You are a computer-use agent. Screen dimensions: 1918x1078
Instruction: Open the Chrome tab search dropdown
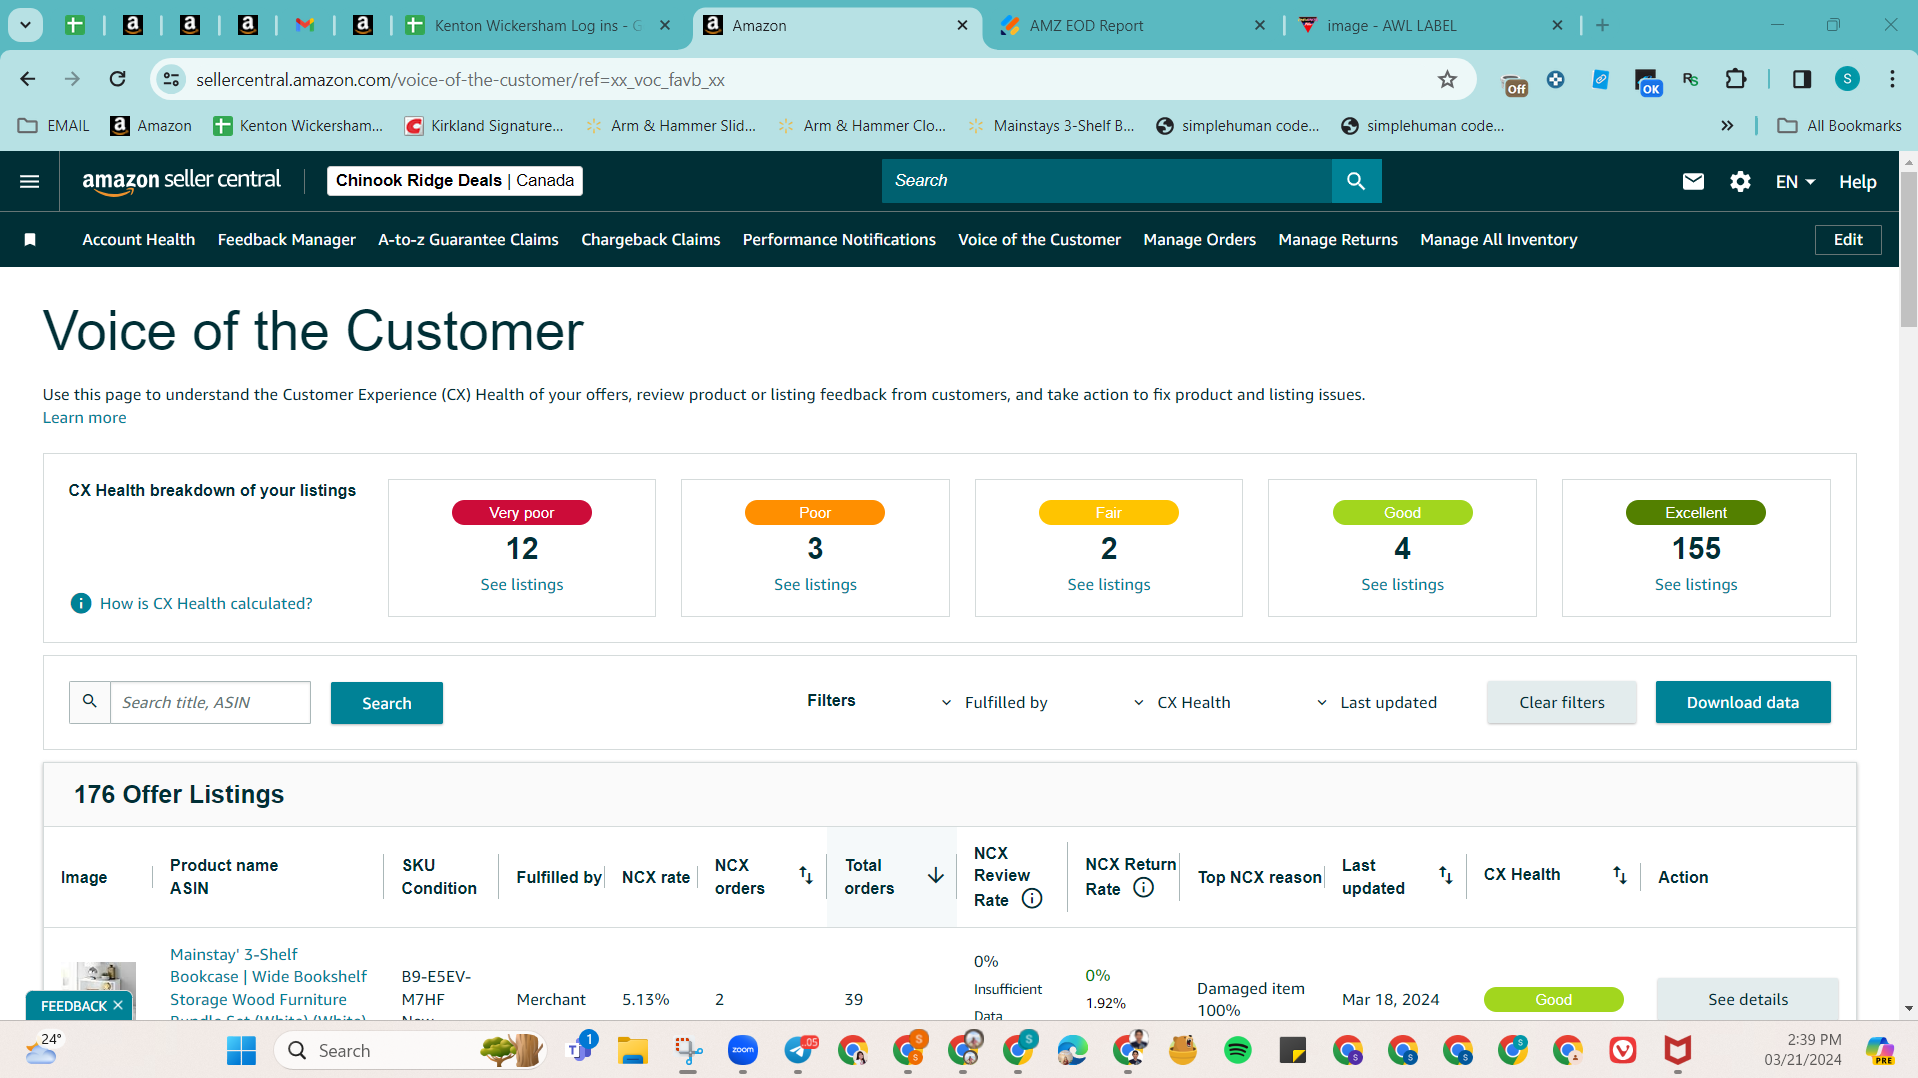(25, 25)
